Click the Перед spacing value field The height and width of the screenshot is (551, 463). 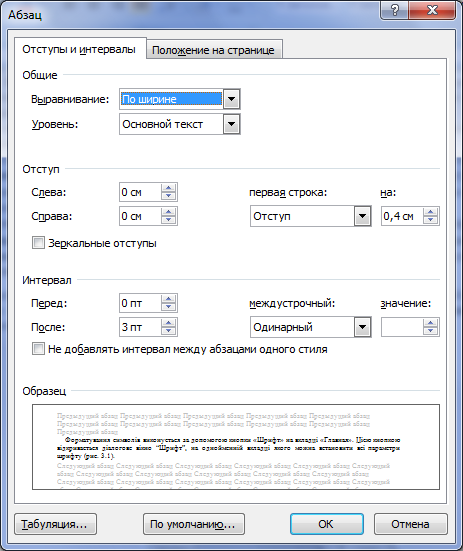(140, 303)
